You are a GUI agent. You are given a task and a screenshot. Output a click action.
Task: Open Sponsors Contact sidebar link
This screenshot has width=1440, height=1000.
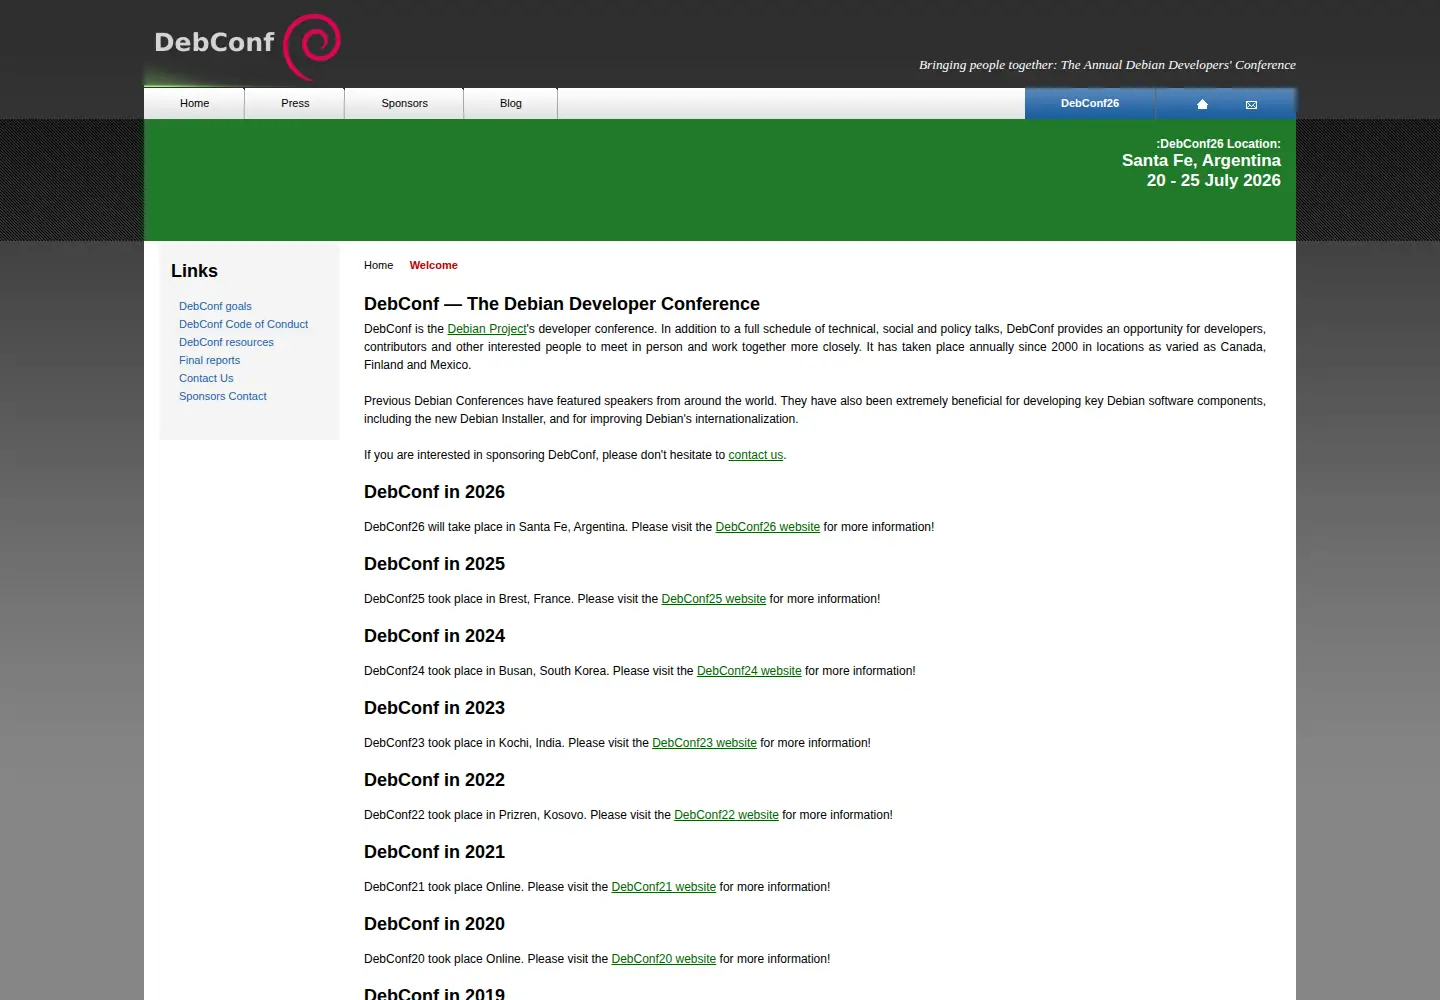point(223,396)
